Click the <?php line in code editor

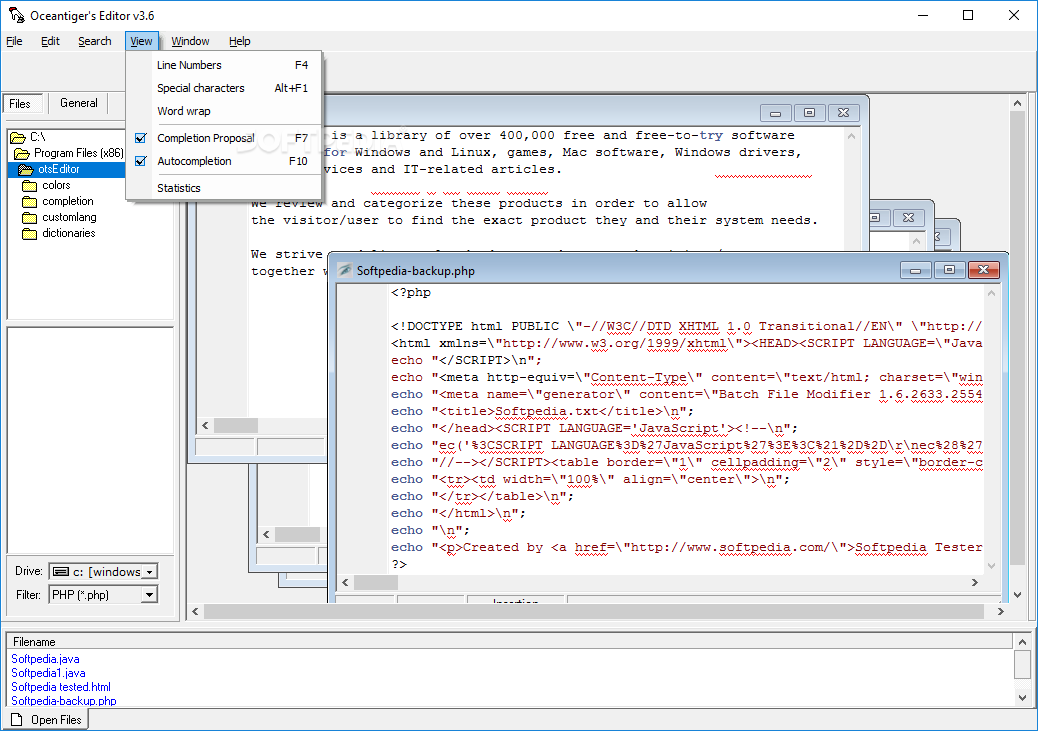pos(411,292)
